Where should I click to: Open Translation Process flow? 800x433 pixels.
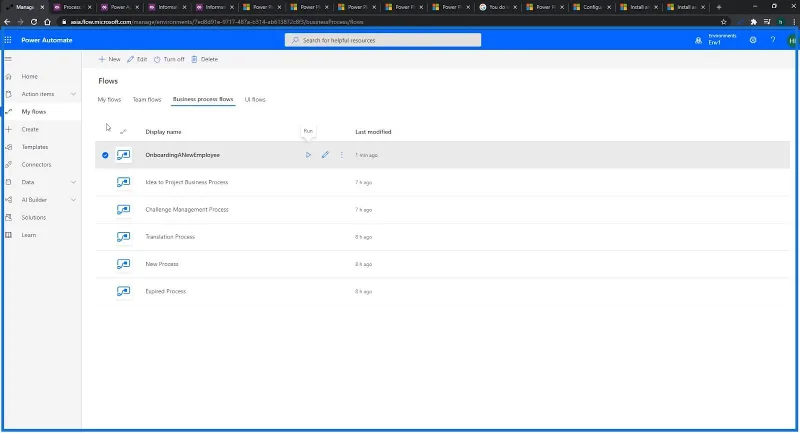pyautogui.click(x=170, y=237)
